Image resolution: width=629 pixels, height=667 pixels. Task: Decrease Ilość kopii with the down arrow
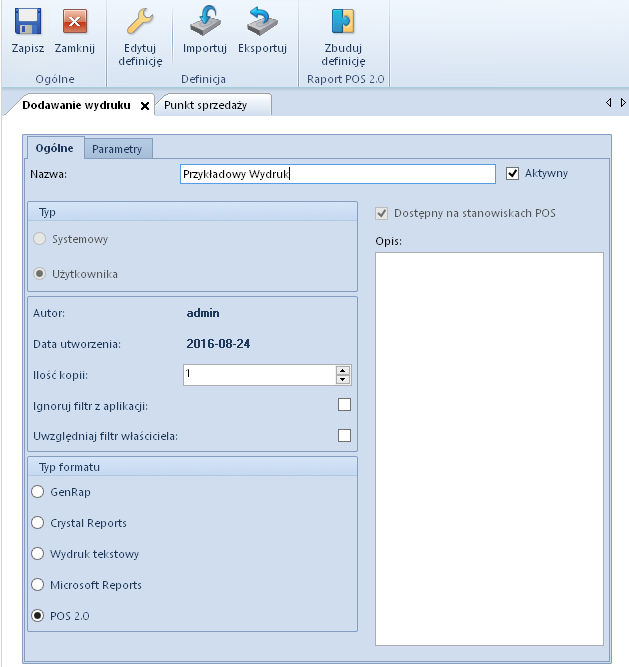(x=343, y=379)
